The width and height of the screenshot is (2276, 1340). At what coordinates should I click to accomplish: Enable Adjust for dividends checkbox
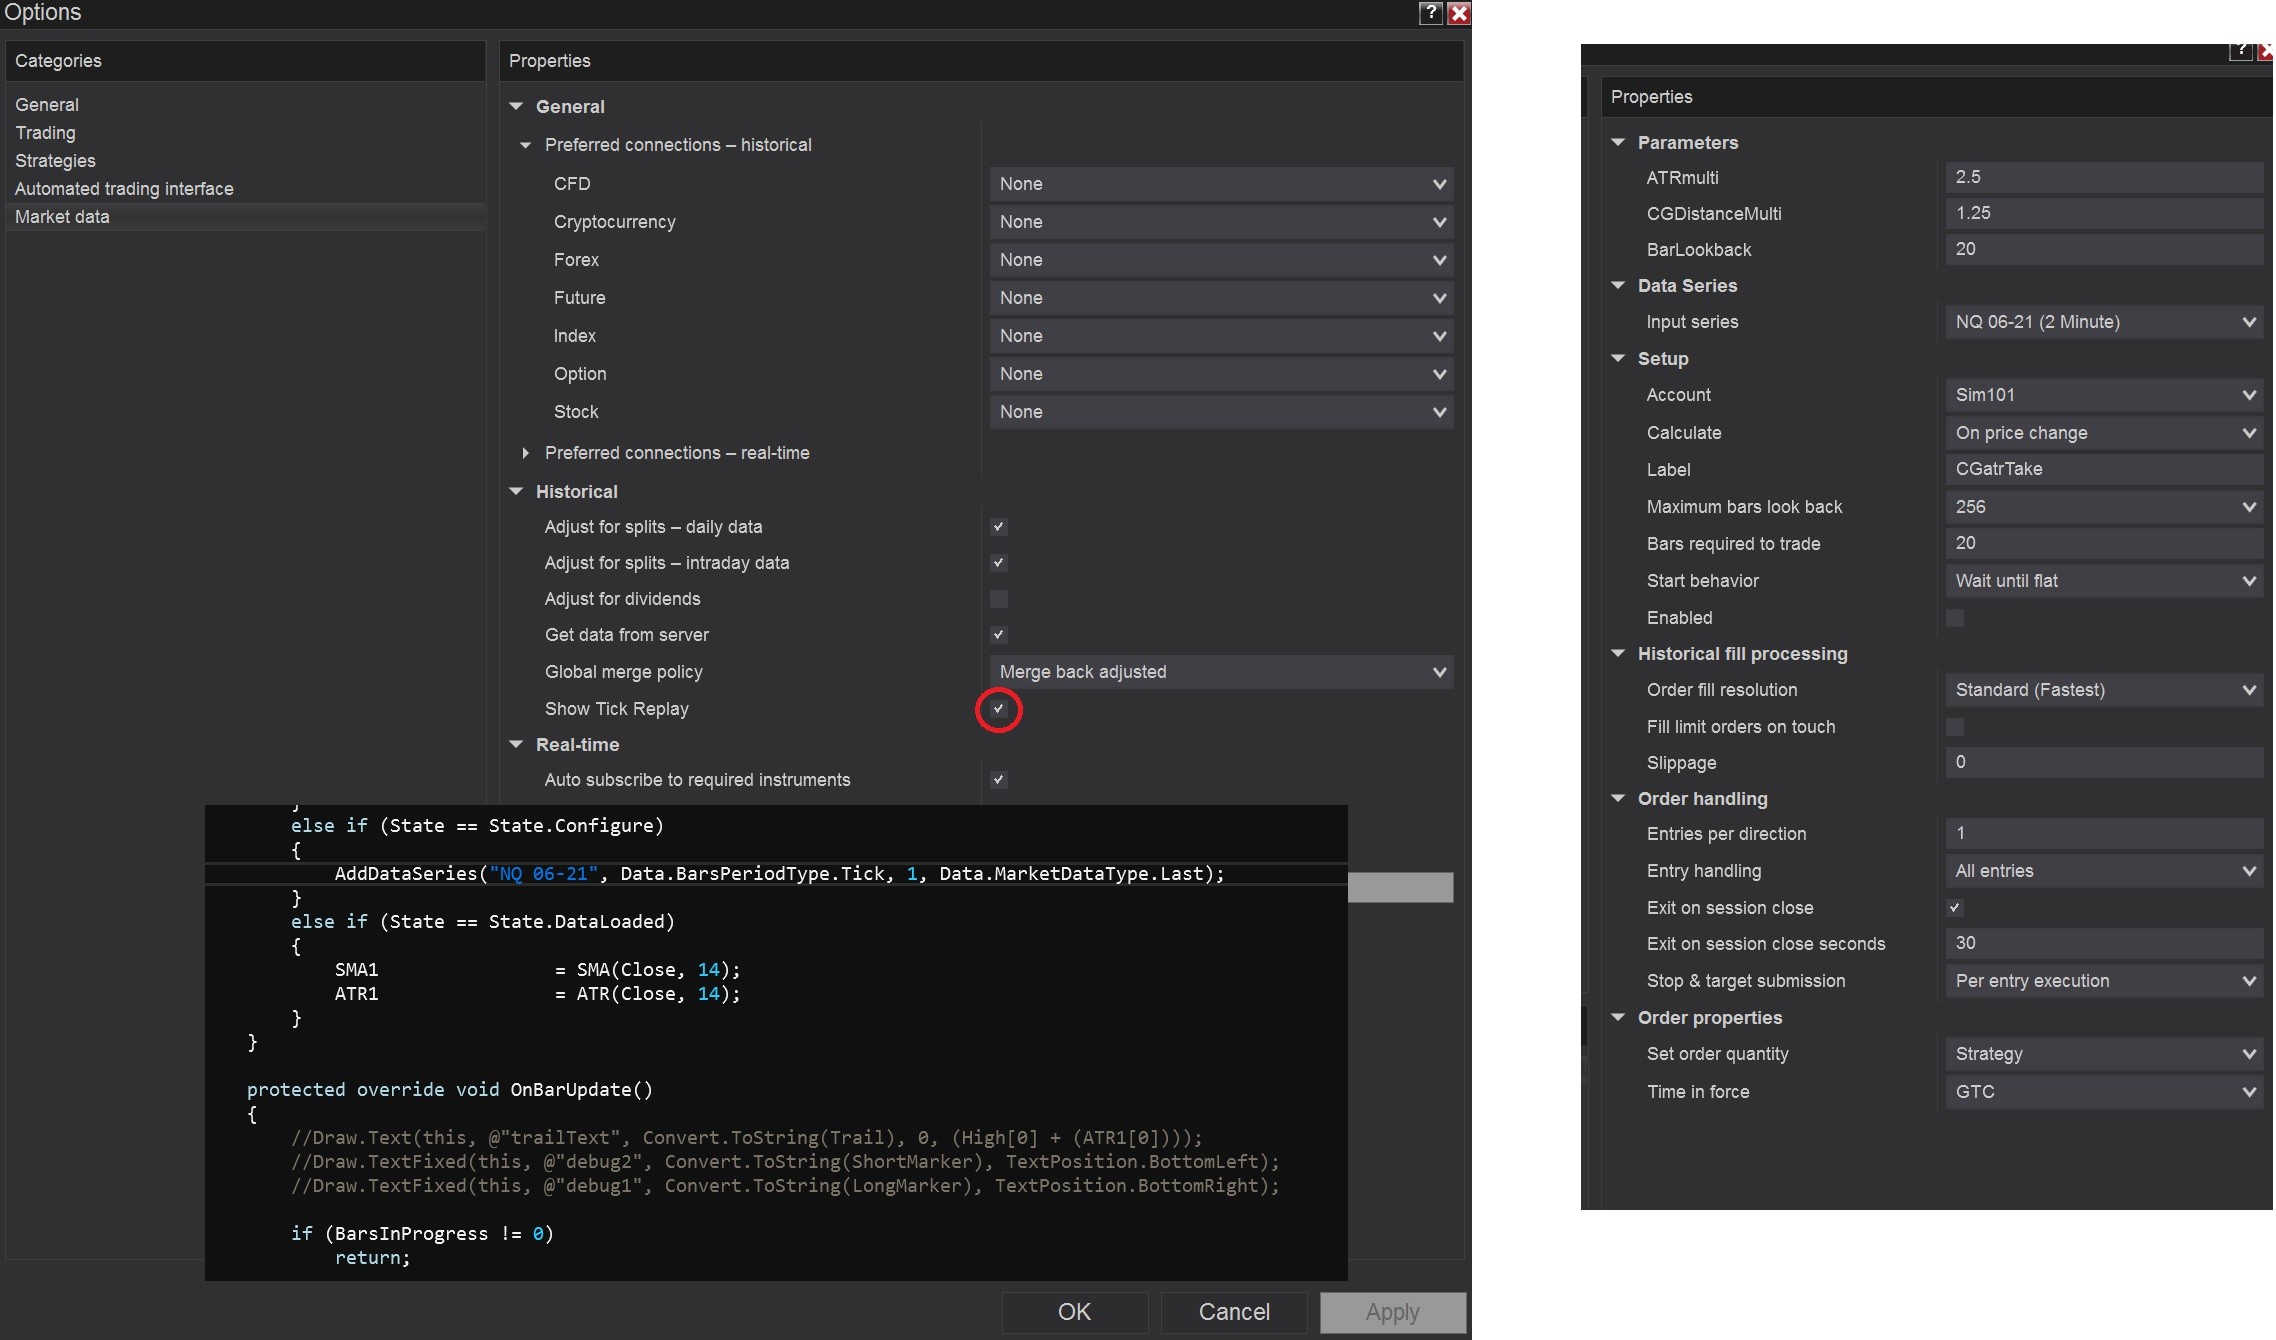pyautogui.click(x=998, y=599)
